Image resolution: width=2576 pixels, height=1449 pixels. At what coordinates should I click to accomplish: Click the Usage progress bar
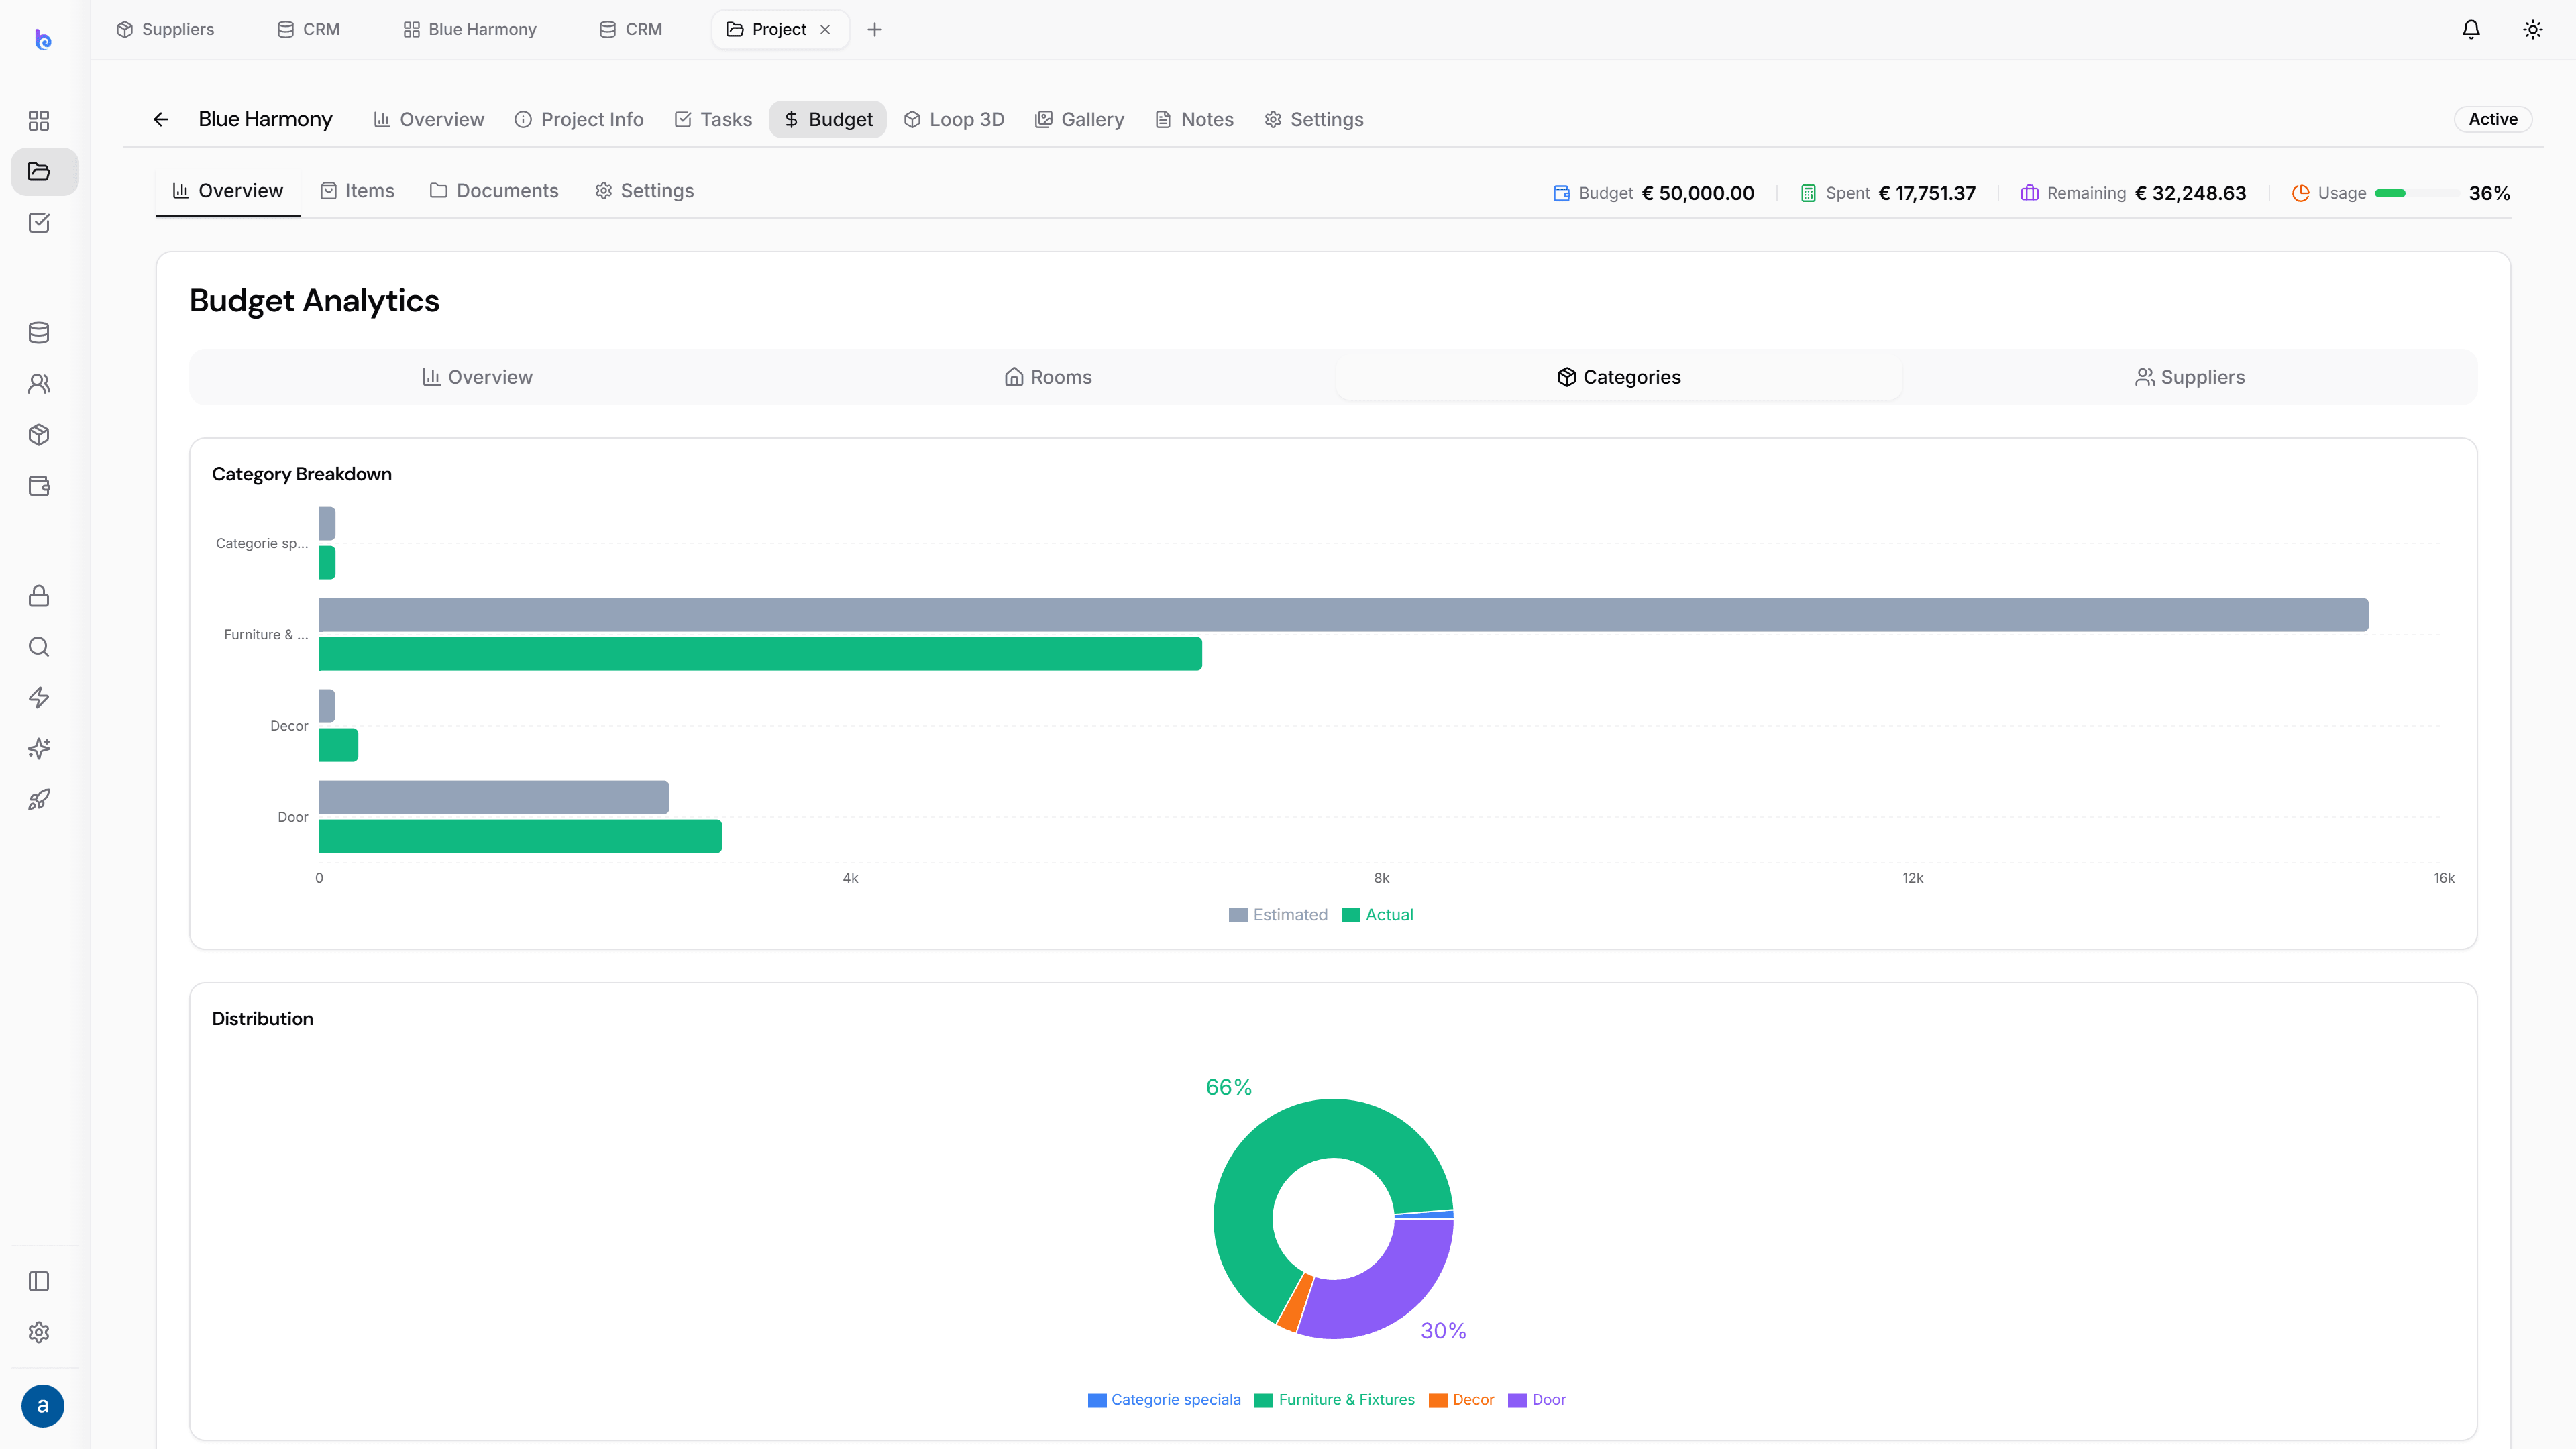coord(2417,193)
